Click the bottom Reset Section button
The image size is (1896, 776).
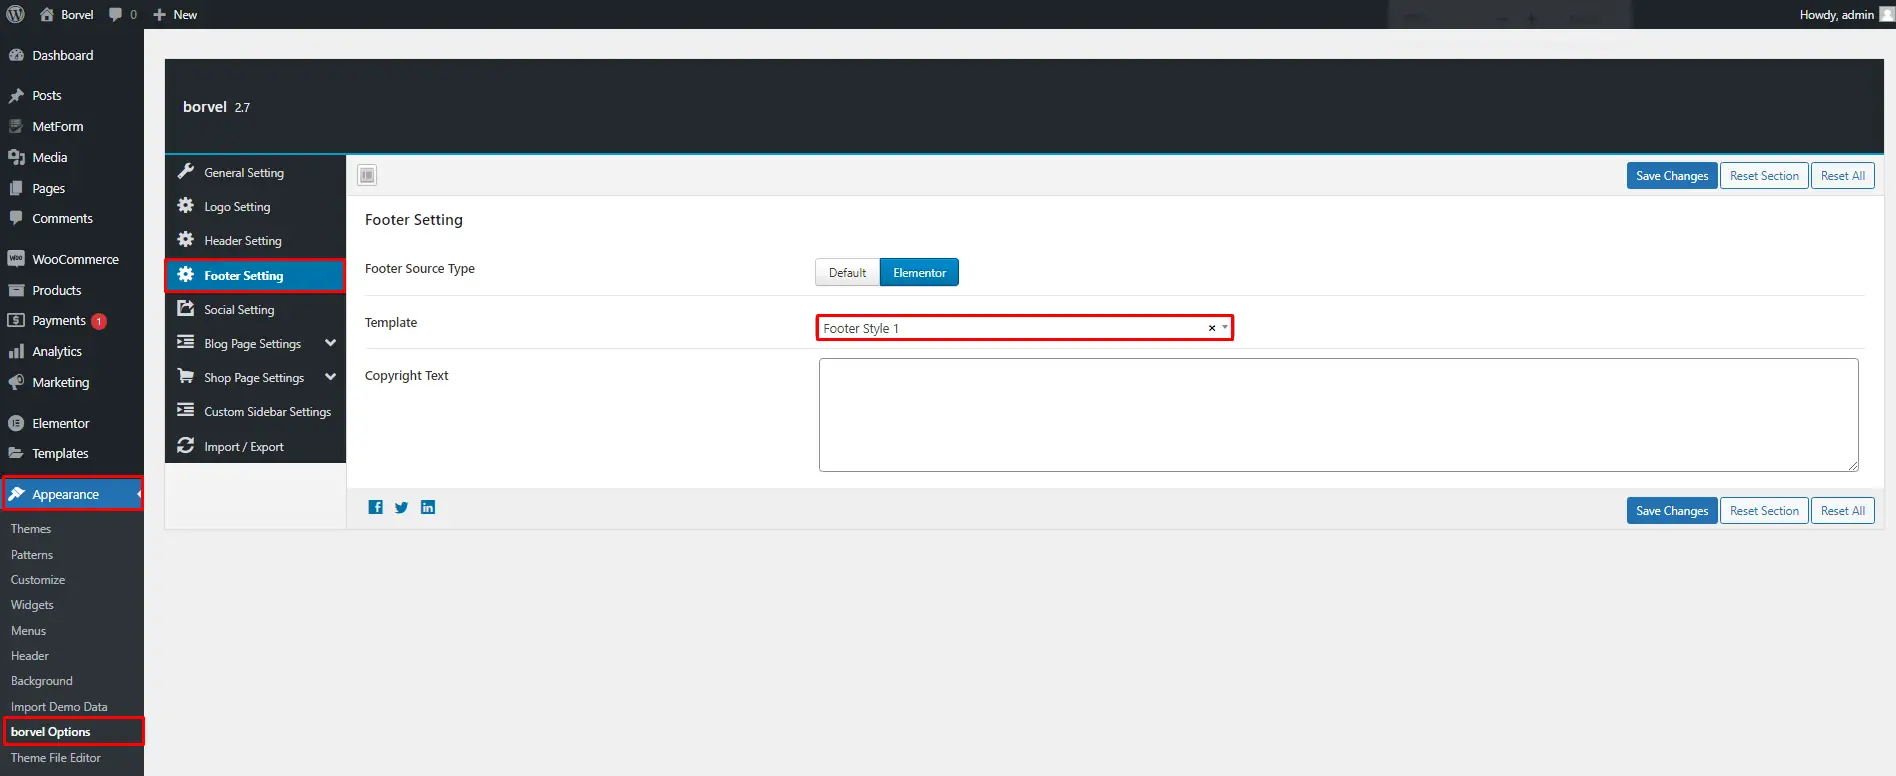(x=1763, y=511)
